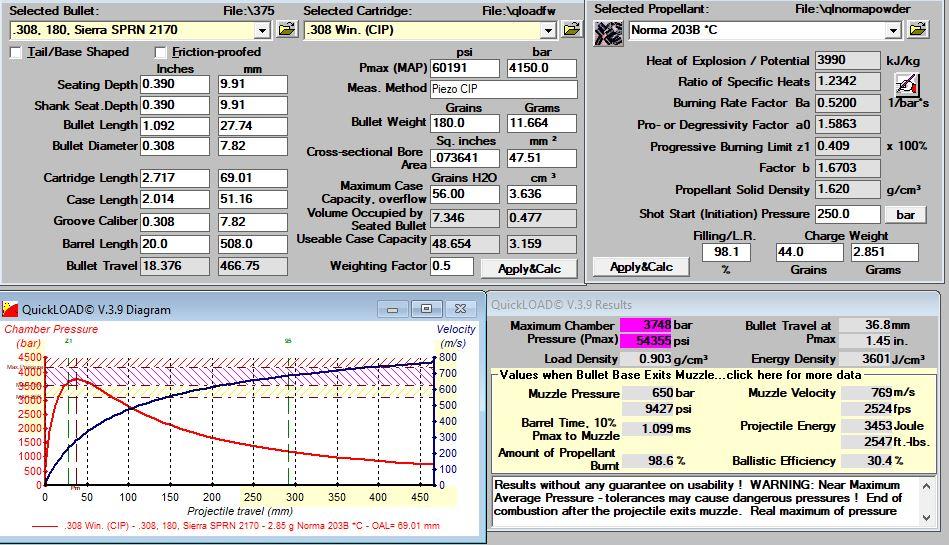
Task: Click Maximum Chamber Pressure 54355 psi value
Action: [646, 340]
